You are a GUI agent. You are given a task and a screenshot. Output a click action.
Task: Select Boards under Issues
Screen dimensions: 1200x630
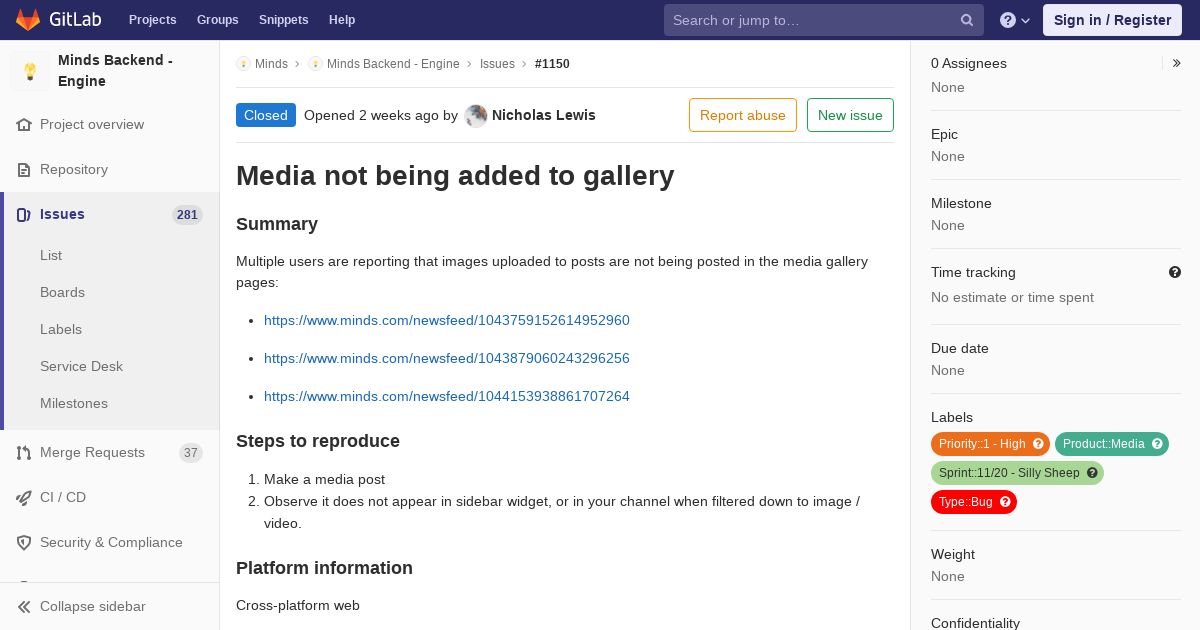coord(62,292)
